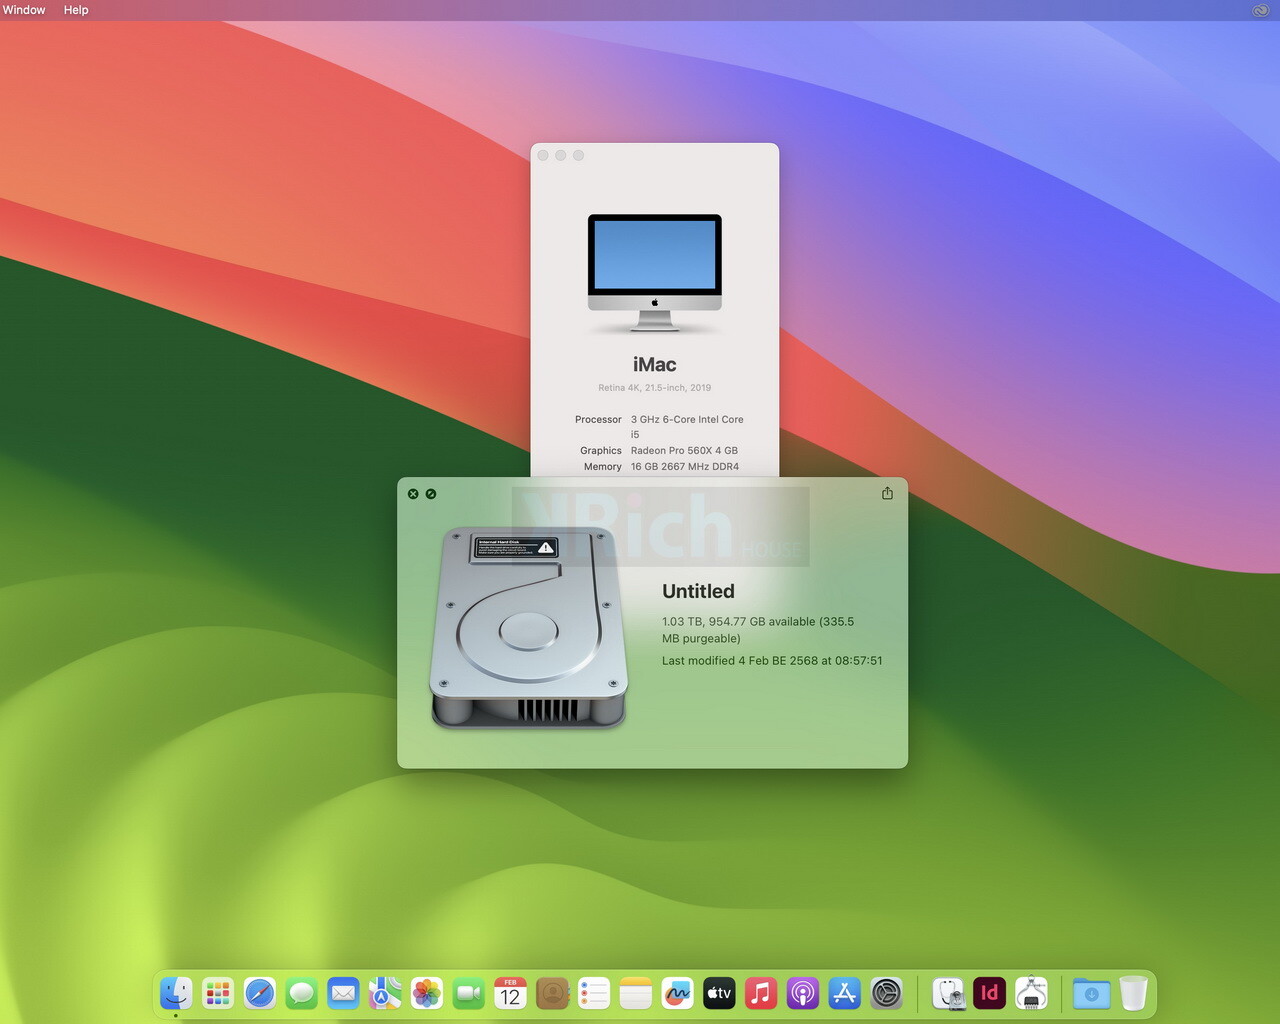
Task: Open the Help menu
Action: 76,10
